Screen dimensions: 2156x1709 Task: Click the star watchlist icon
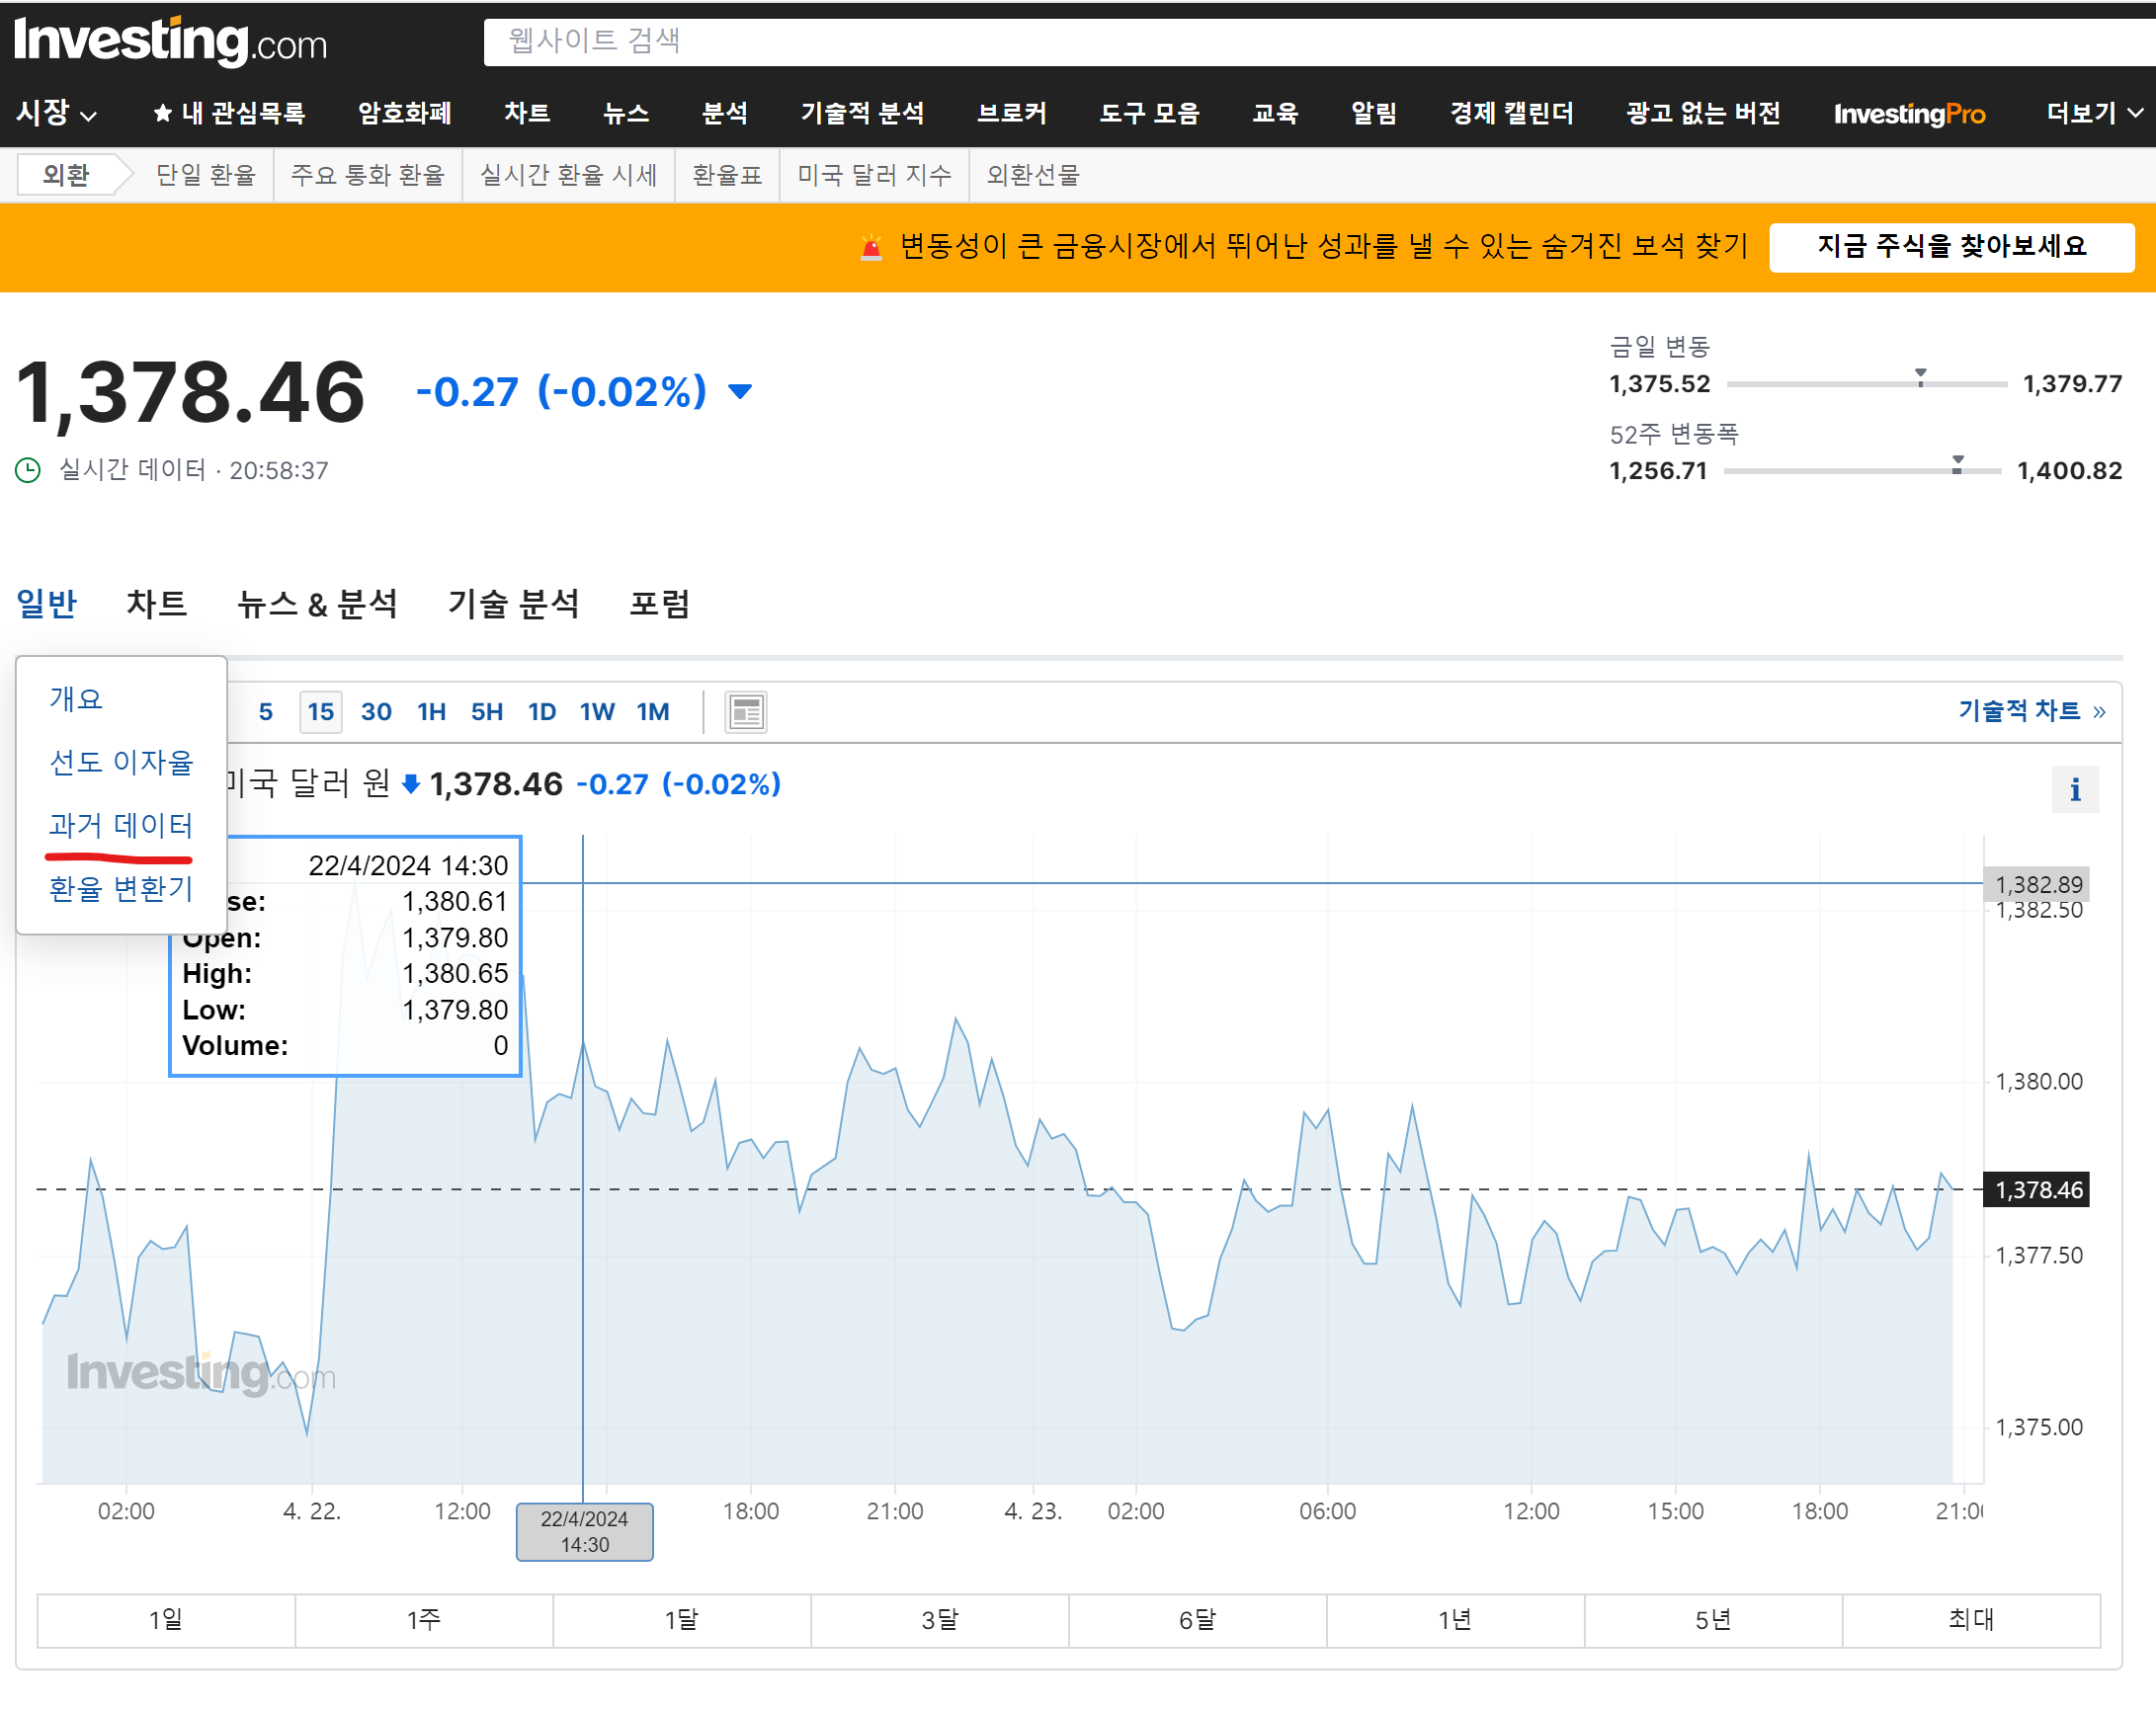[x=162, y=113]
